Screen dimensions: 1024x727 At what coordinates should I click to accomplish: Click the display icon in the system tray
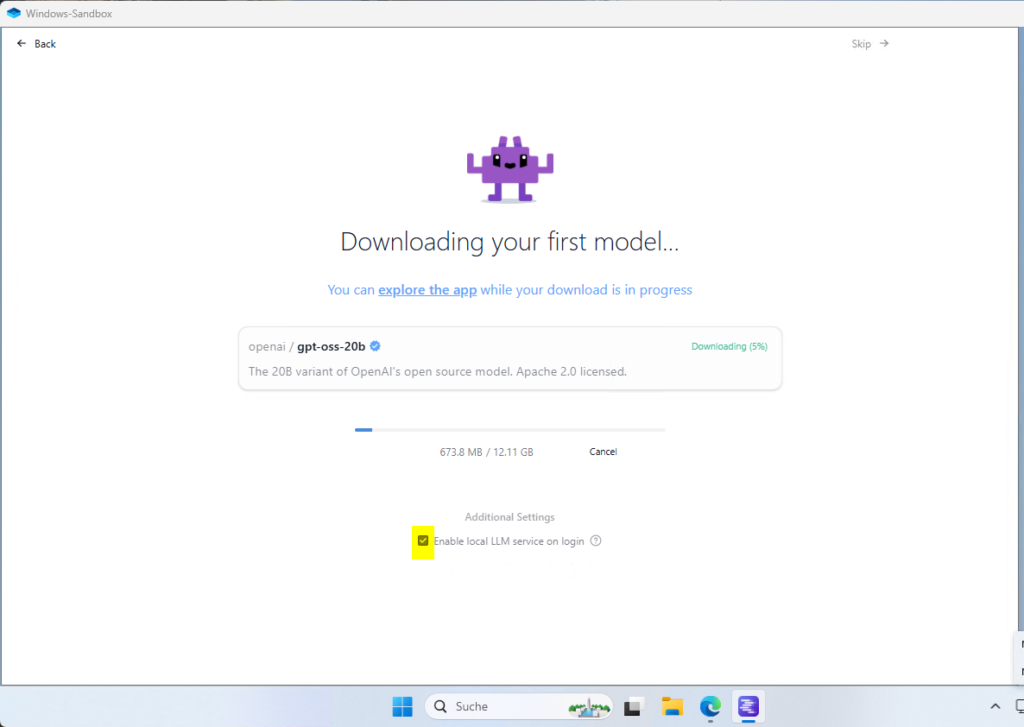pyautogui.click(x=1019, y=706)
